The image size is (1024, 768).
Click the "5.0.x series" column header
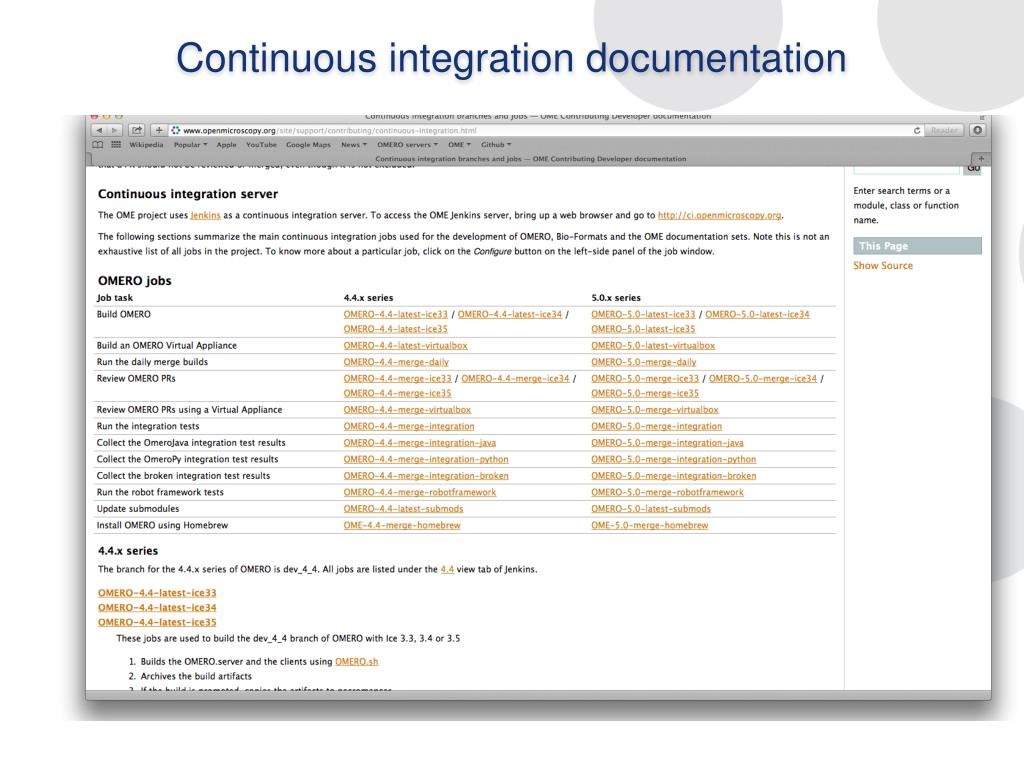point(616,298)
